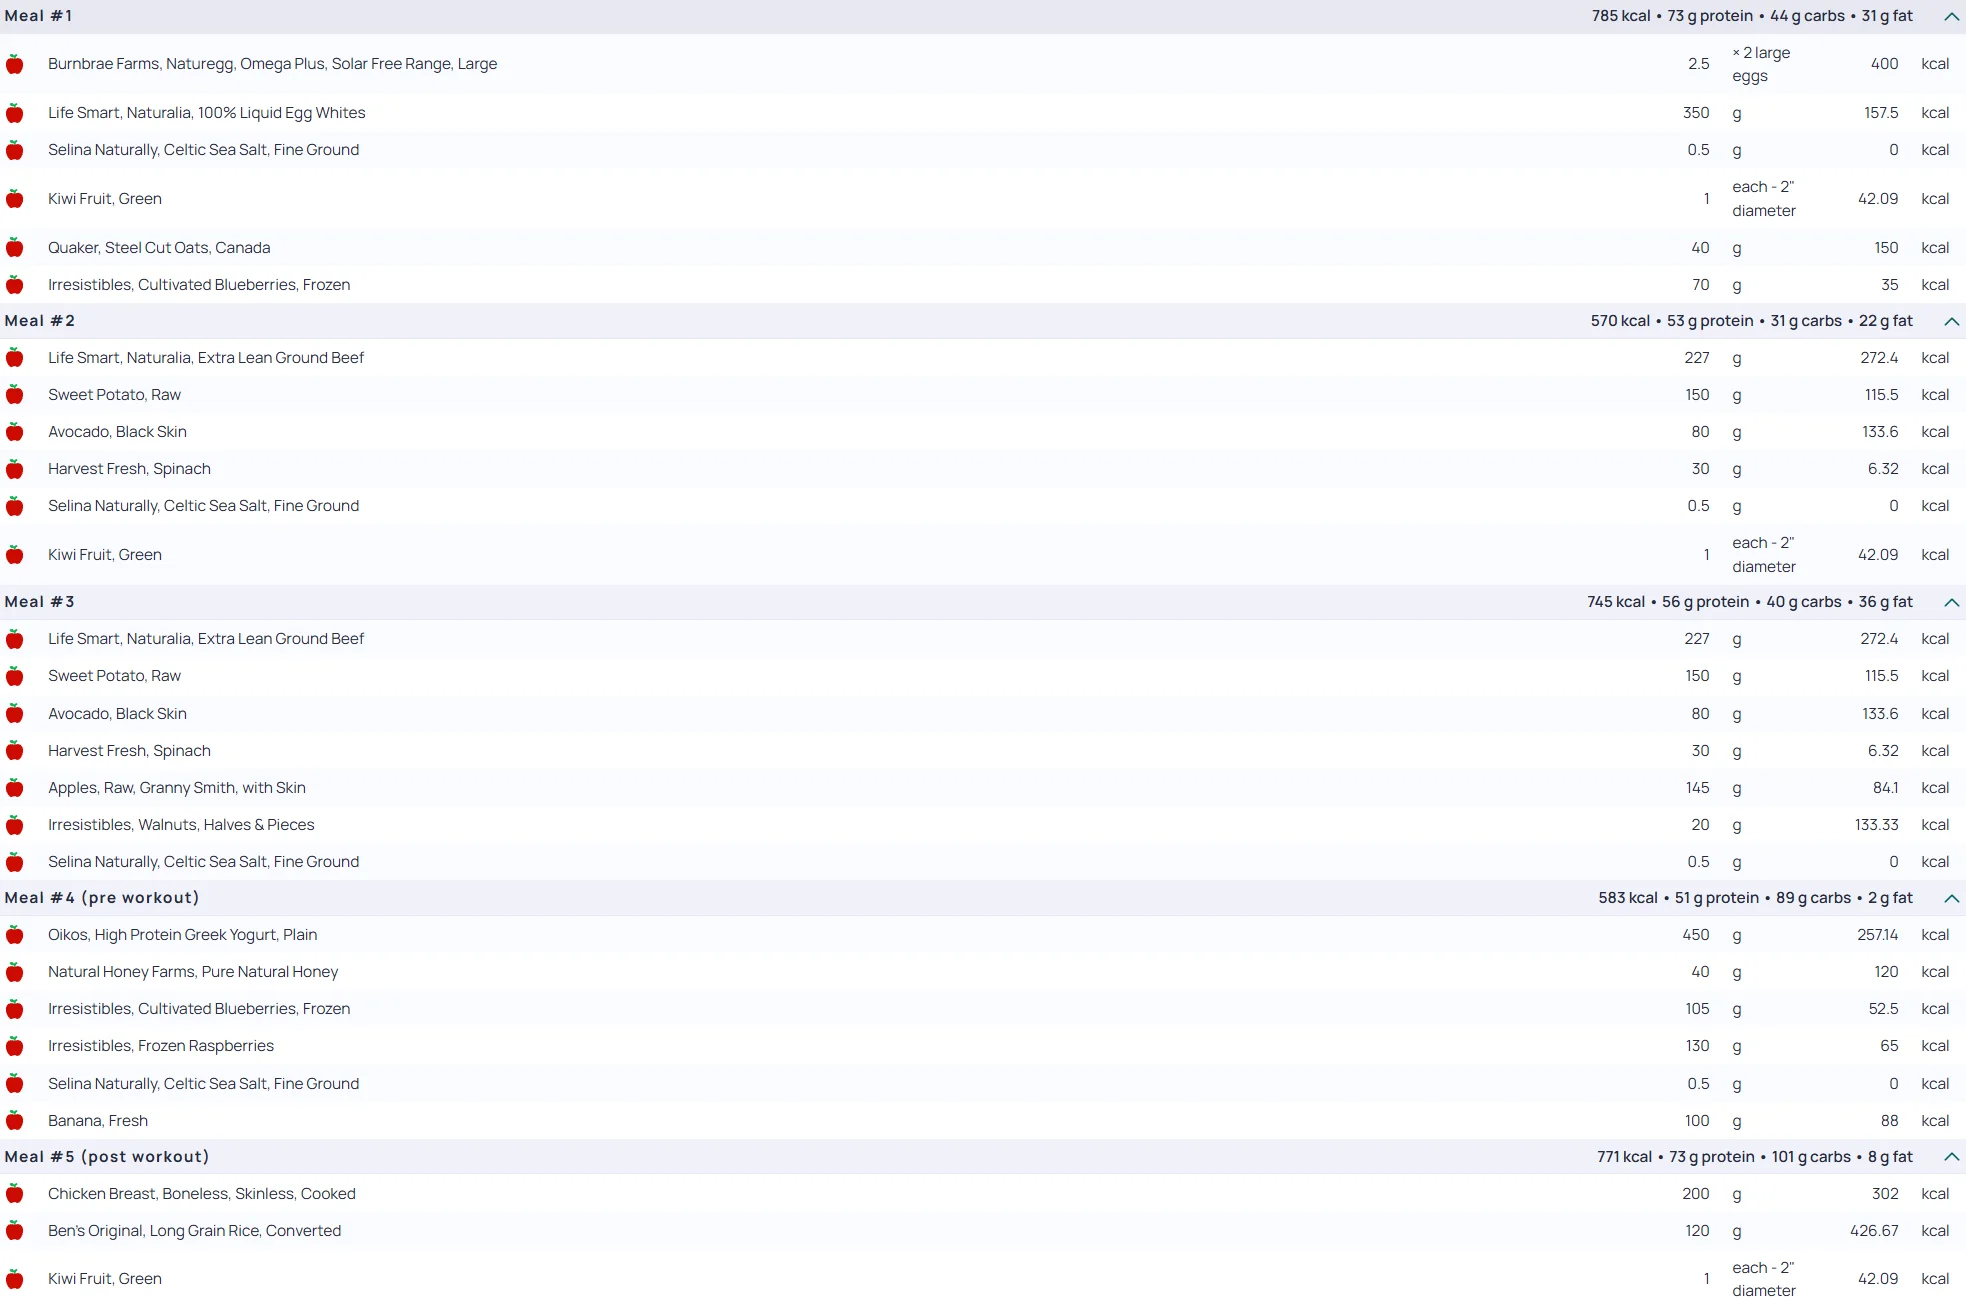Select the Meal #2 header title
Screen dimensions: 1966x1302
click(x=39, y=321)
